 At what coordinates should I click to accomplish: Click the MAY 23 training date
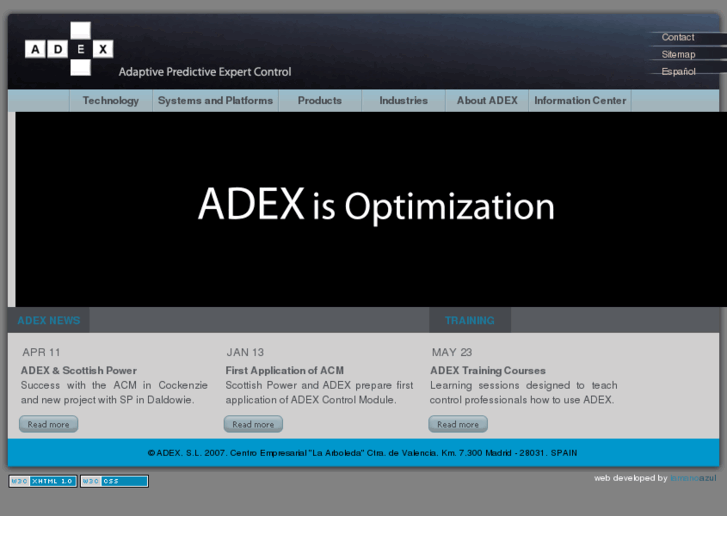click(452, 352)
